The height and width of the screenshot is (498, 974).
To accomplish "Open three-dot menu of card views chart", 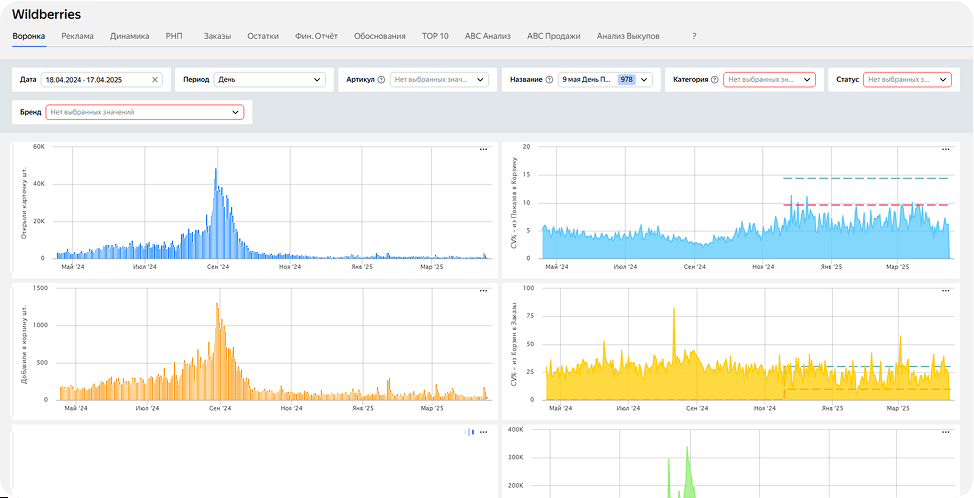I will 483,150.
